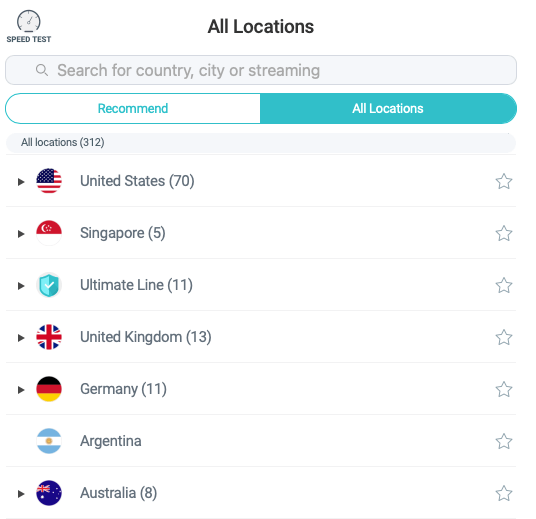Mark Argentina as favorite via star
Screen dimensions: 536x519
(x=504, y=441)
